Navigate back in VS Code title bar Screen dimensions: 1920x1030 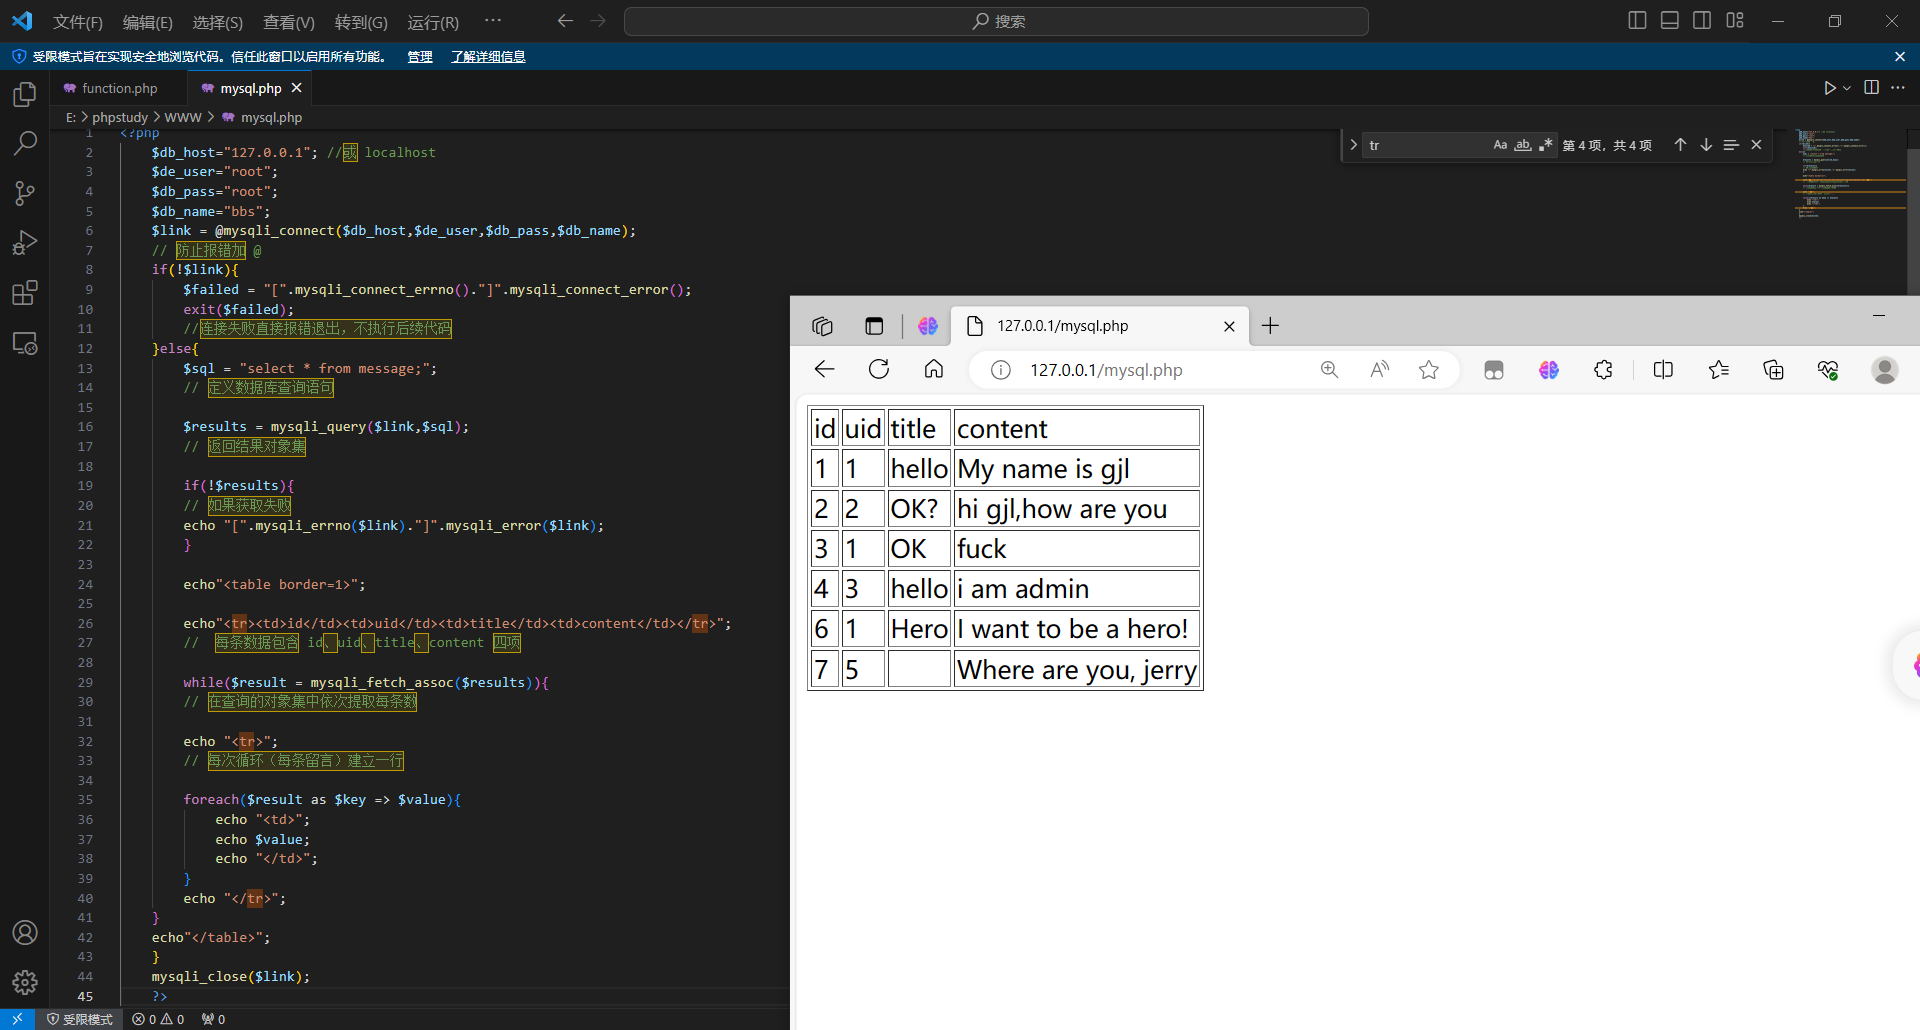565,21
